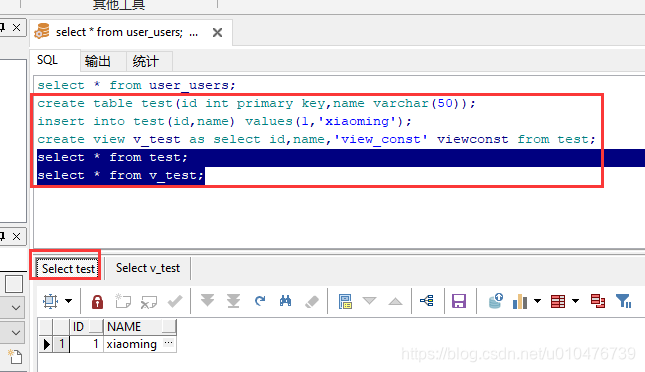Switch to the Select test result tab
The width and height of the screenshot is (645, 372).
pyautogui.click(x=67, y=269)
